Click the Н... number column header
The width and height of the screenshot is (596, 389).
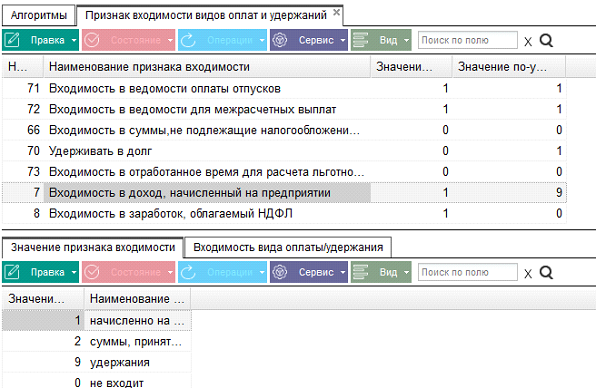(23, 67)
